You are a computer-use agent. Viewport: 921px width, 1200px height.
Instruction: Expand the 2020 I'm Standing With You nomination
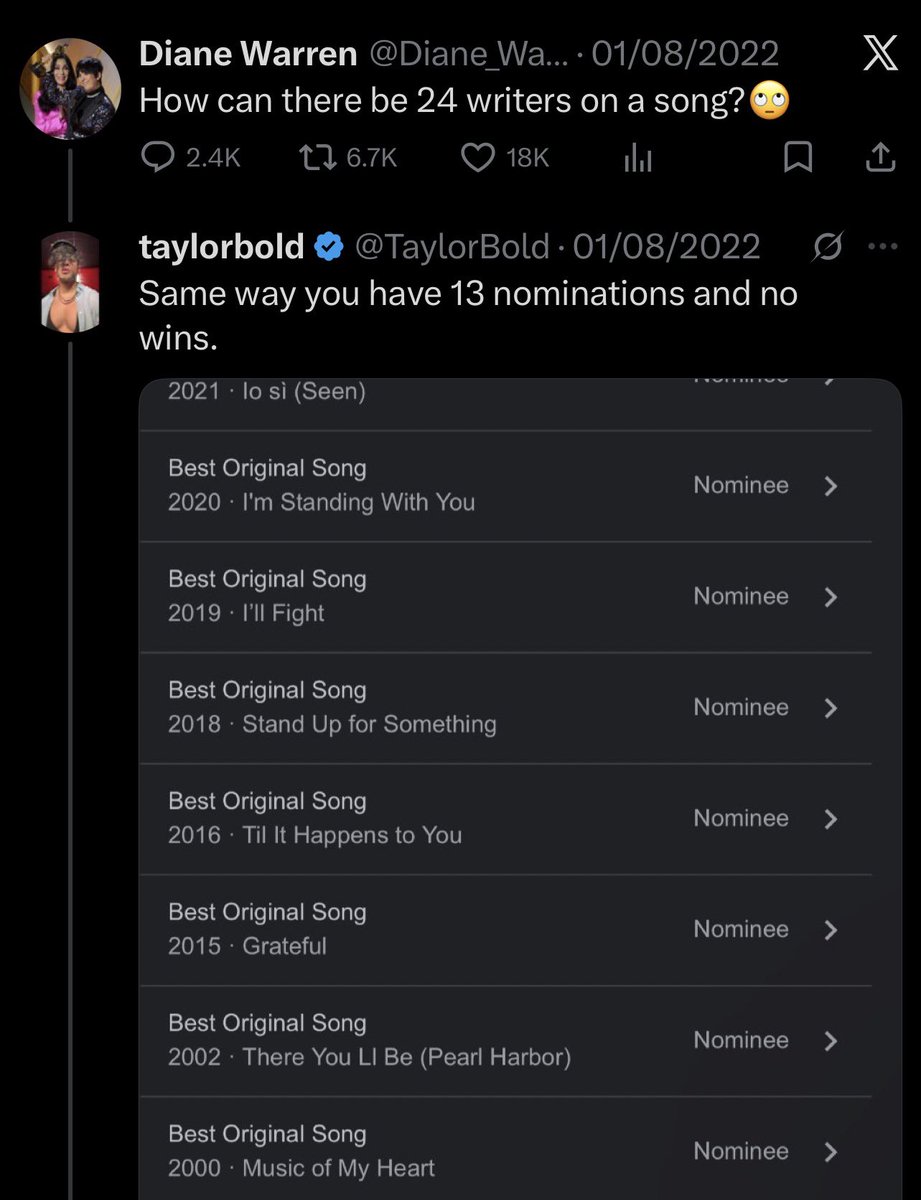click(x=829, y=486)
